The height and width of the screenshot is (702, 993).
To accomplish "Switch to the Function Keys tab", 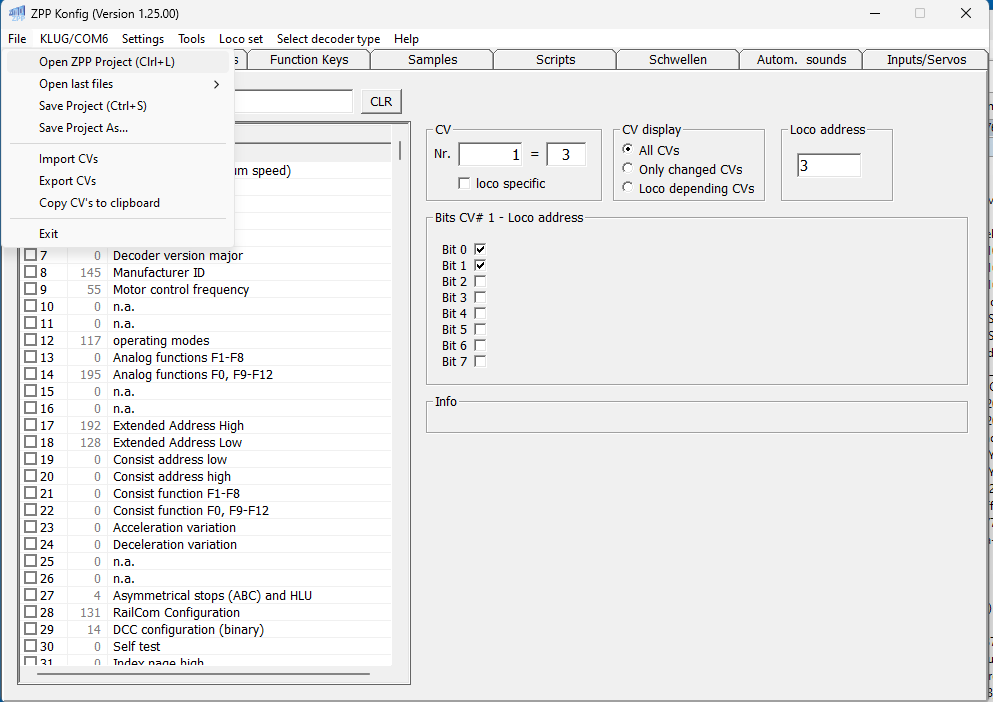I will pyautogui.click(x=309, y=60).
